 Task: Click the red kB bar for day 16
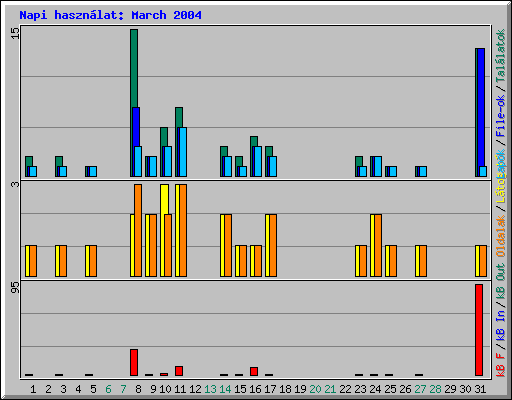(254, 372)
